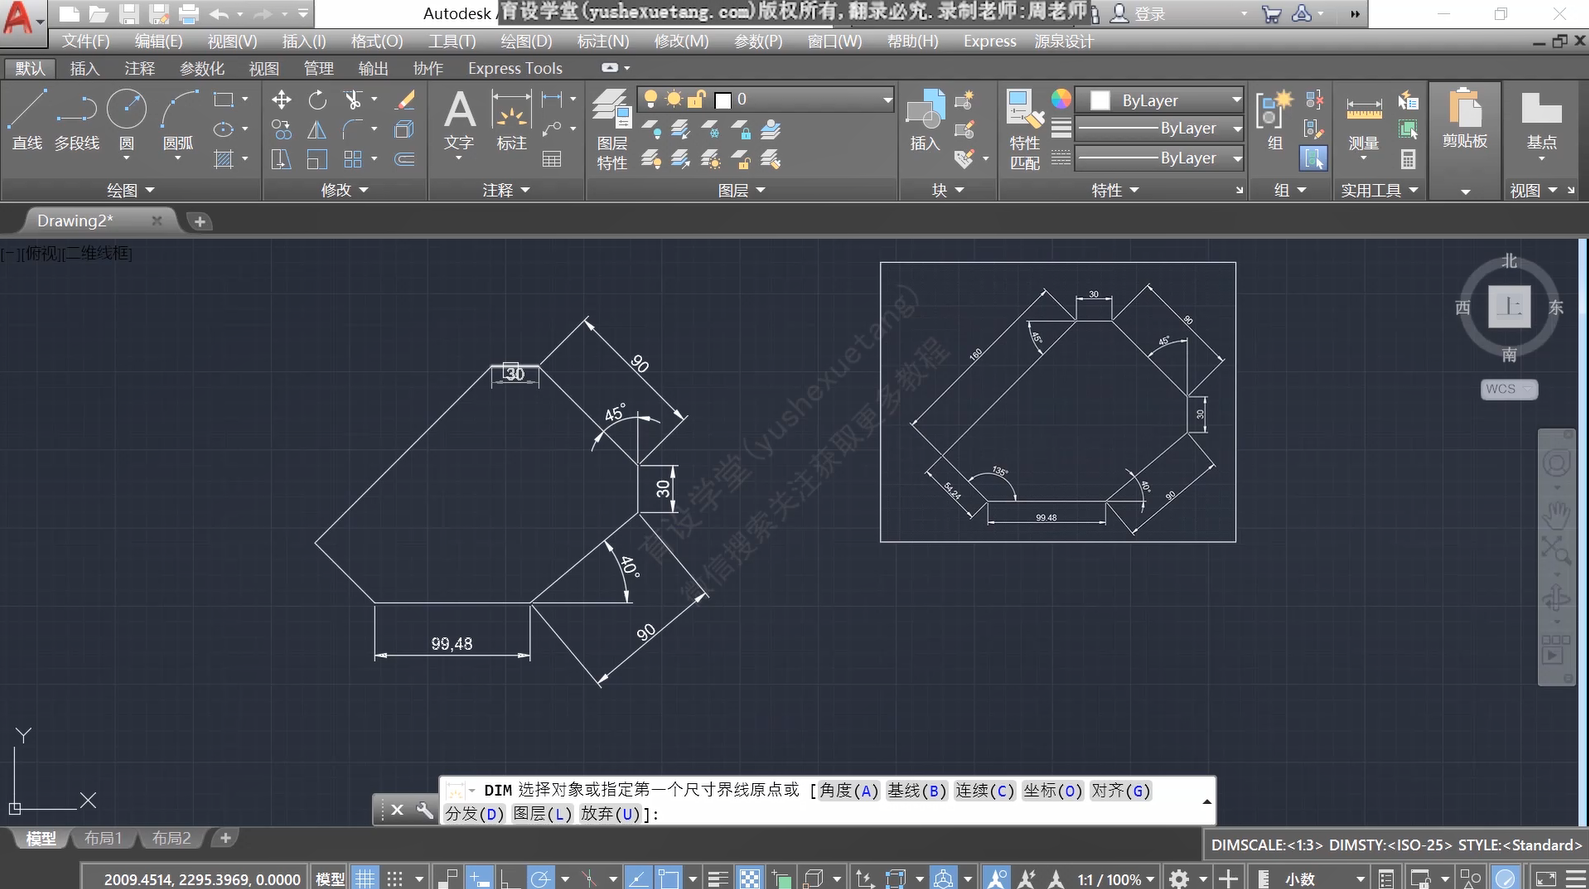Open the 小数 units dropdown
The height and width of the screenshot is (889, 1589).
pyautogui.click(x=1325, y=879)
